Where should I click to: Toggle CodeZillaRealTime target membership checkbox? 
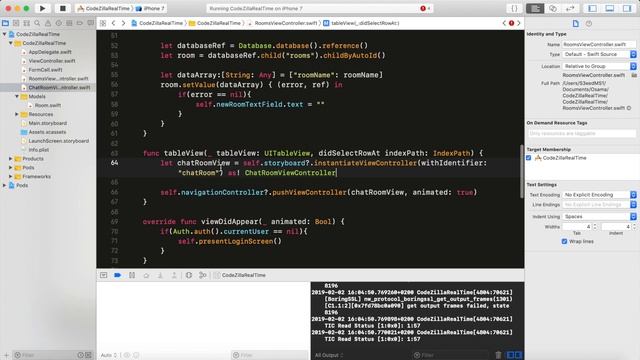click(529, 158)
